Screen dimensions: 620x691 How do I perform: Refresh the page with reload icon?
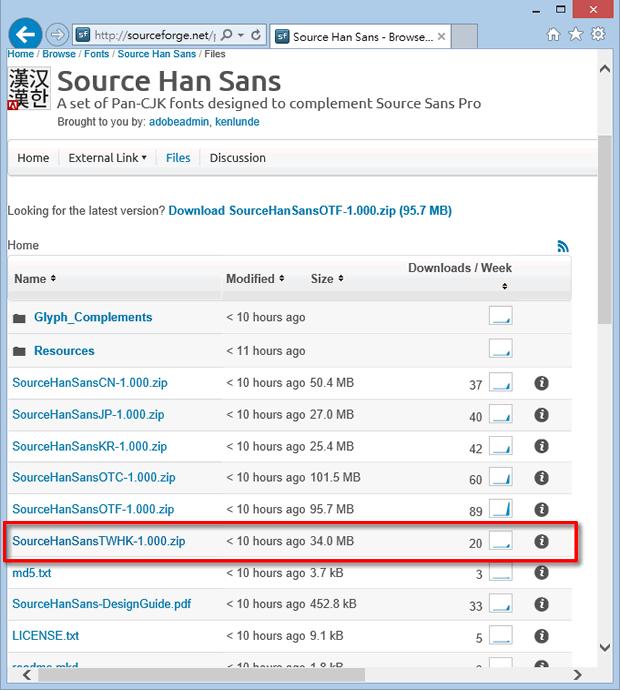click(256, 35)
